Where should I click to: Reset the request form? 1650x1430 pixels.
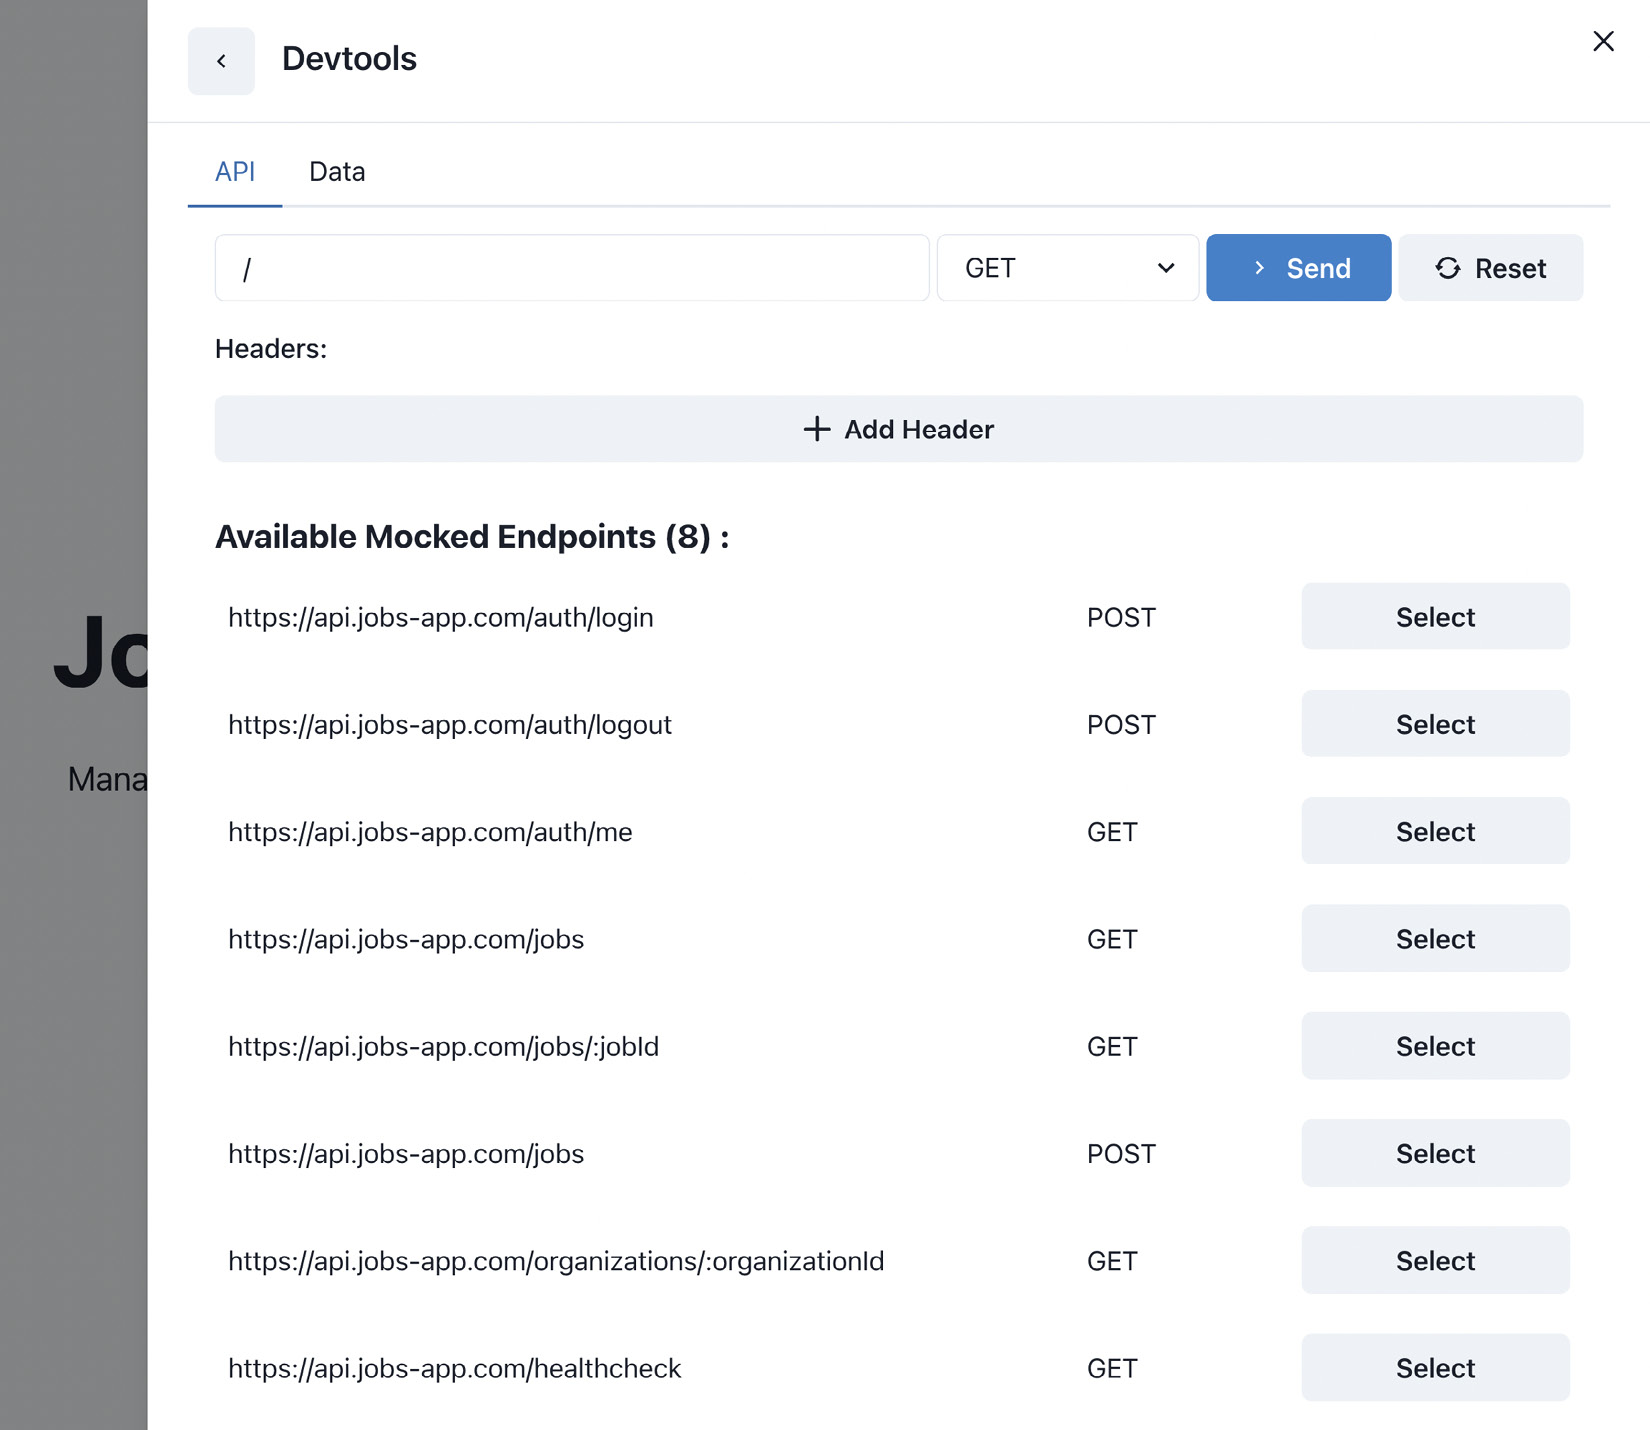[x=1490, y=268]
